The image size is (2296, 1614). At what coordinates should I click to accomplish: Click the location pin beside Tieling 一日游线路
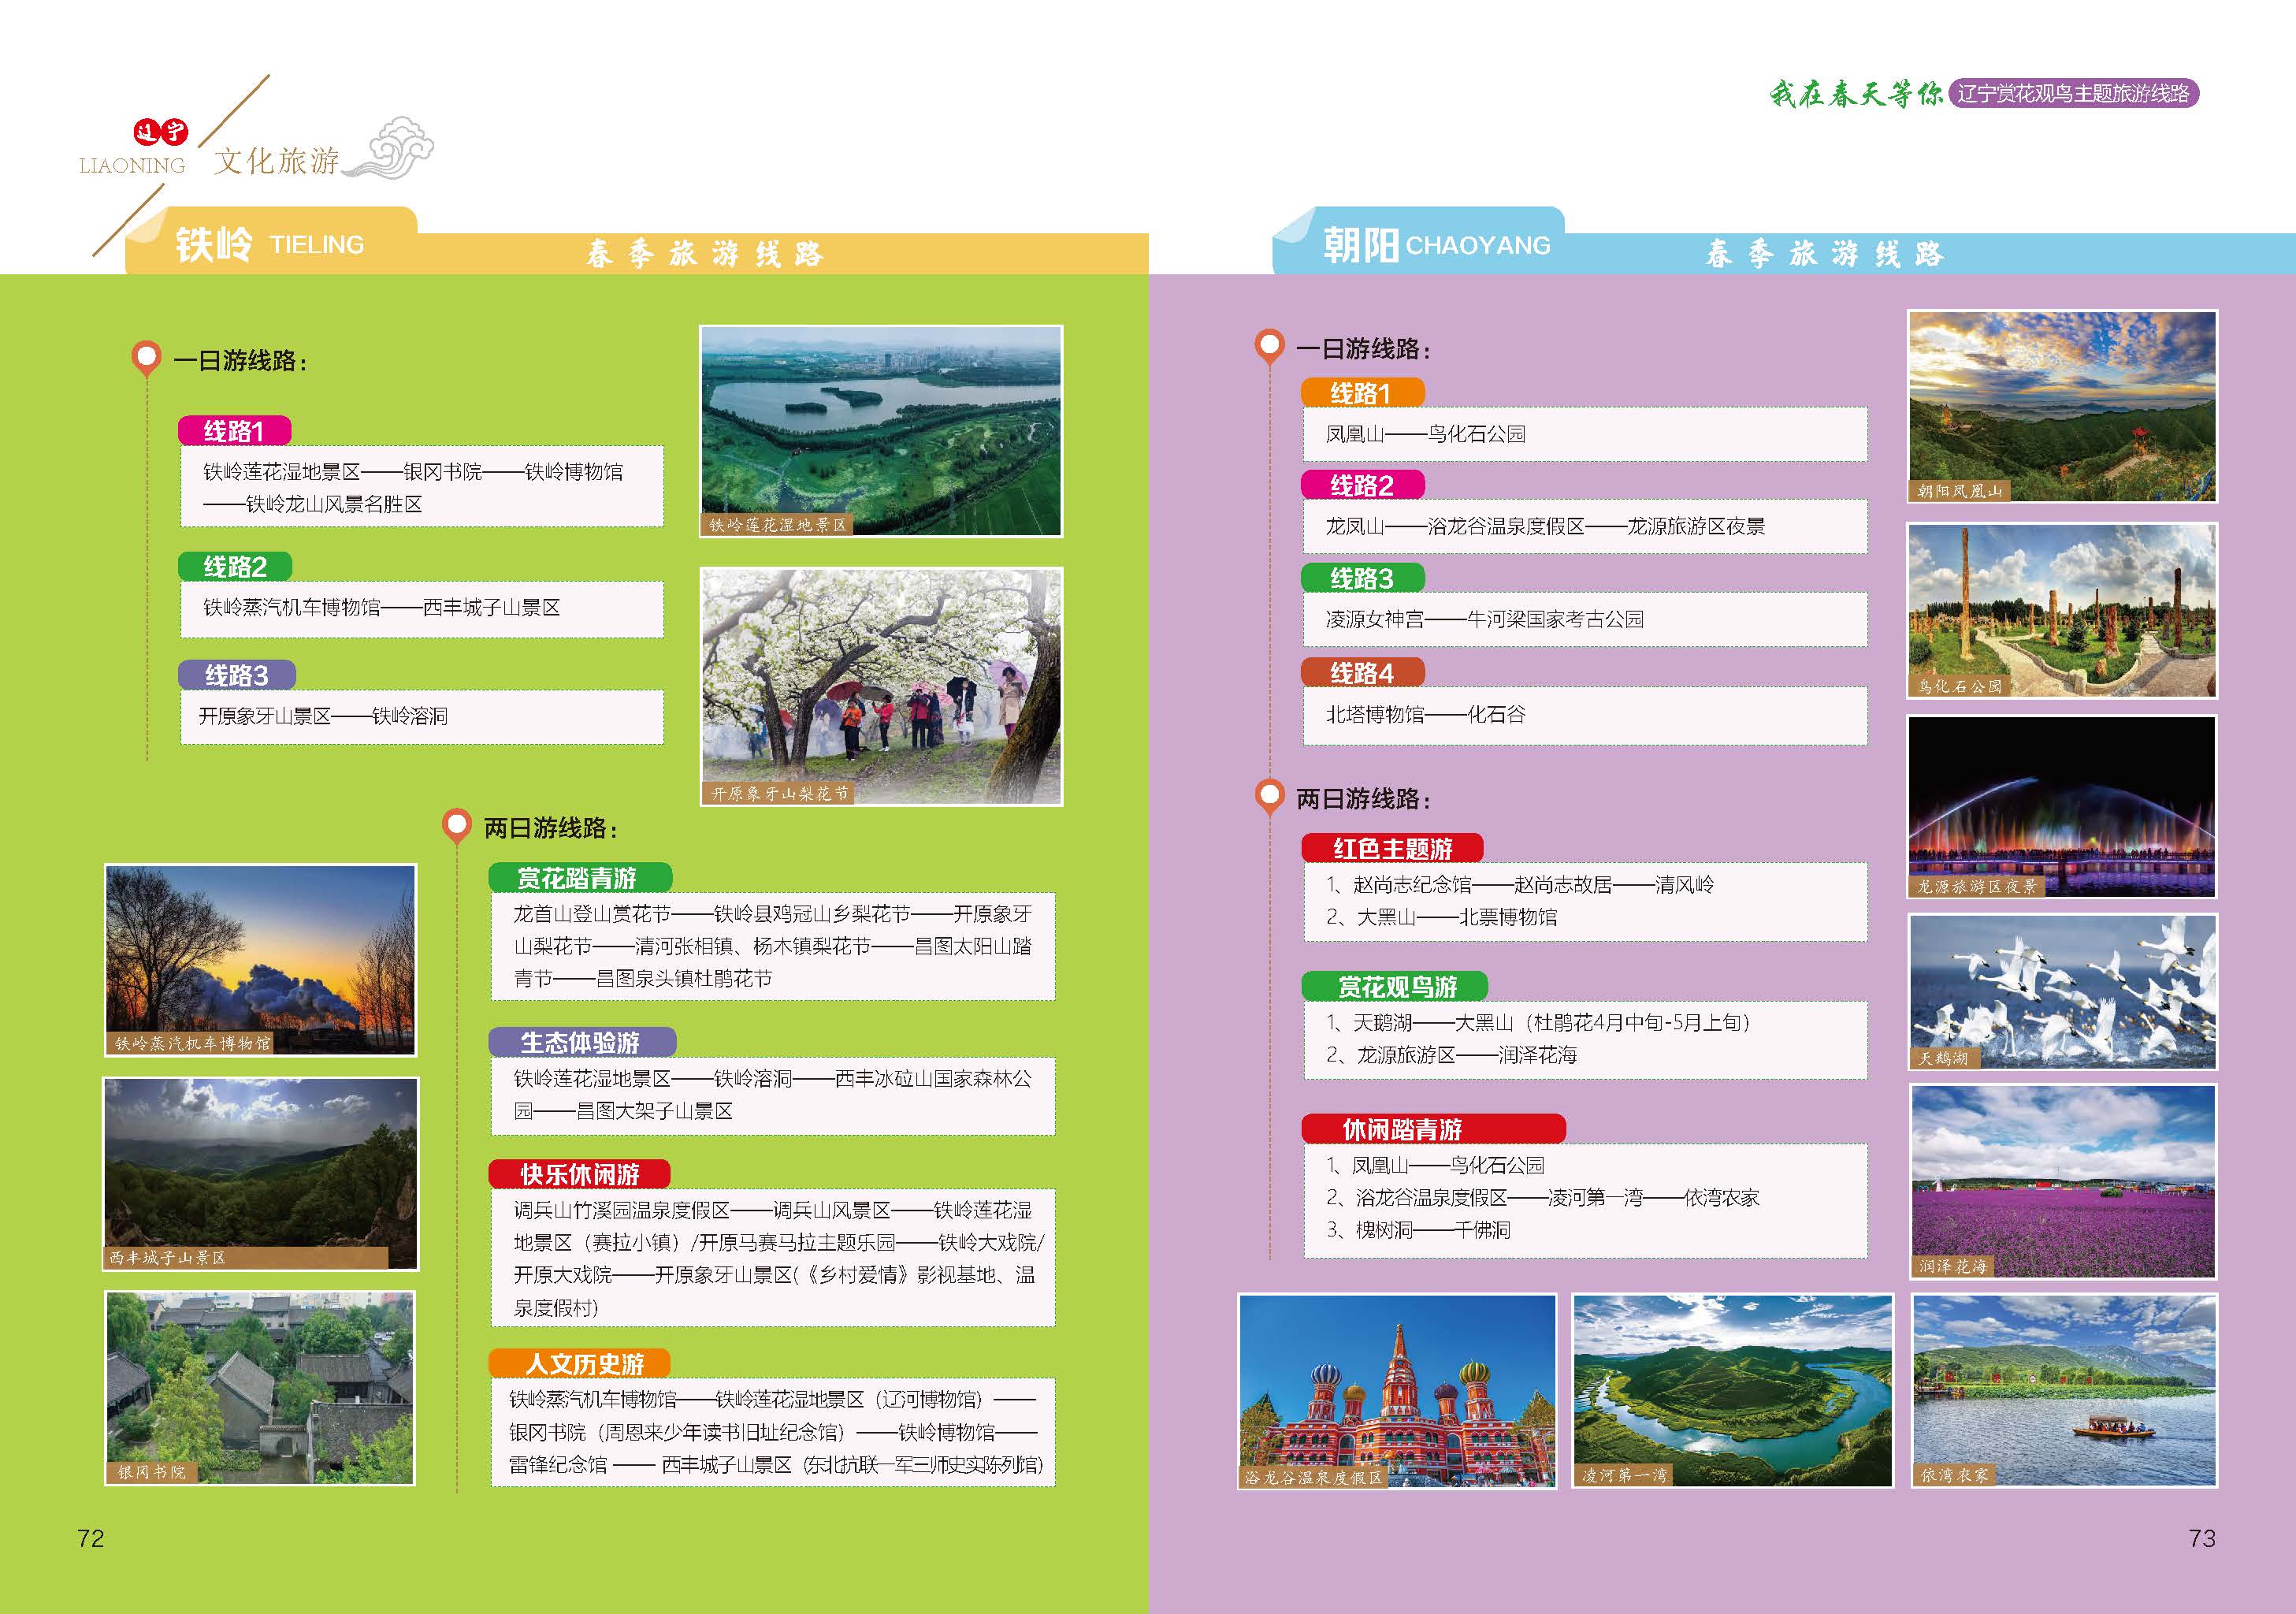coord(146,359)
